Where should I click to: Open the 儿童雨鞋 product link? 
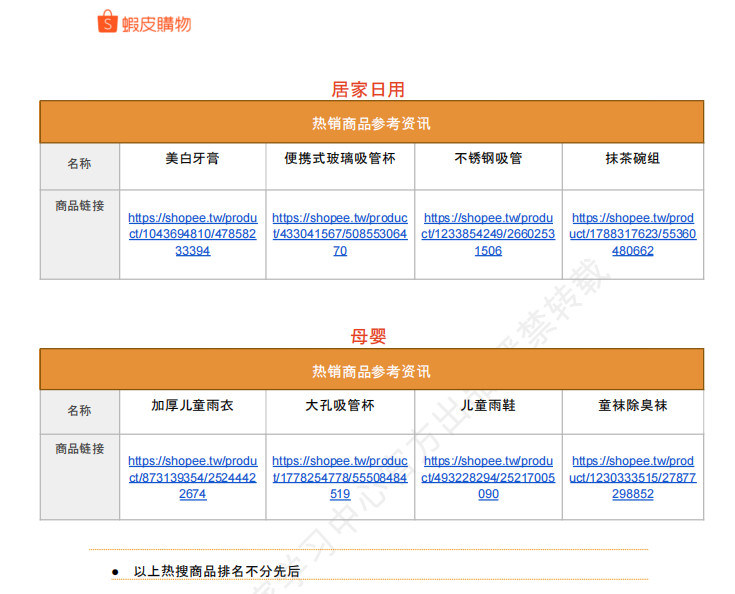488,477
